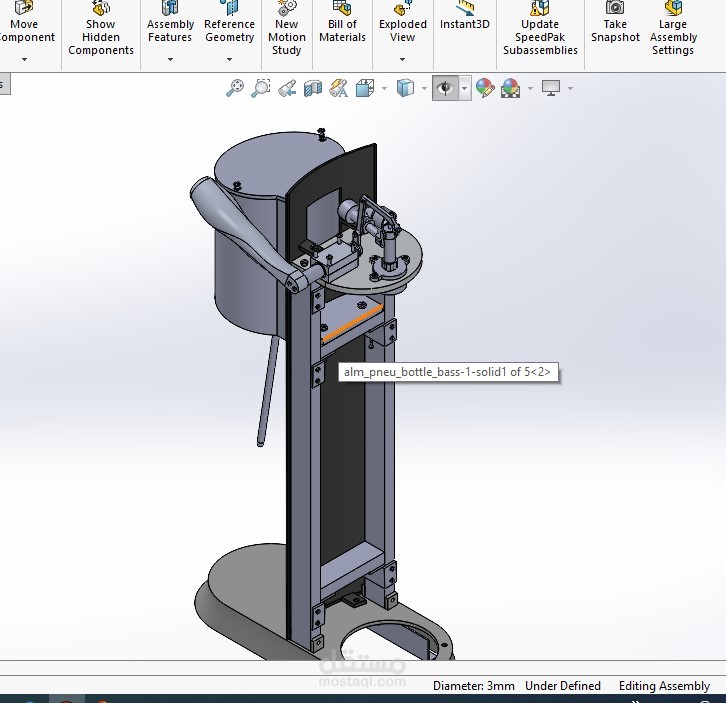
Task: Select Zoom to Area magnifier
Action: tap(261, 88)
